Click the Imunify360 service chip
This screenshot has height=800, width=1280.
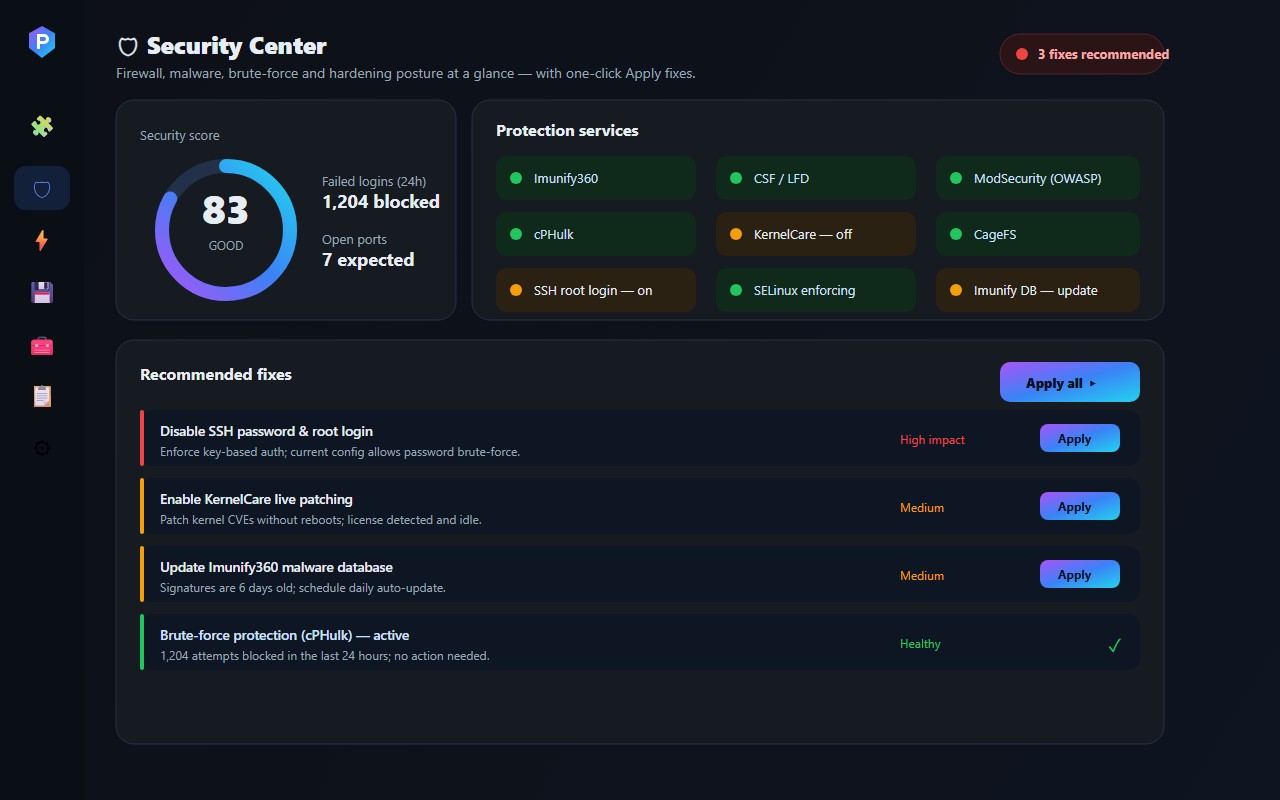(x=596, y=178)
